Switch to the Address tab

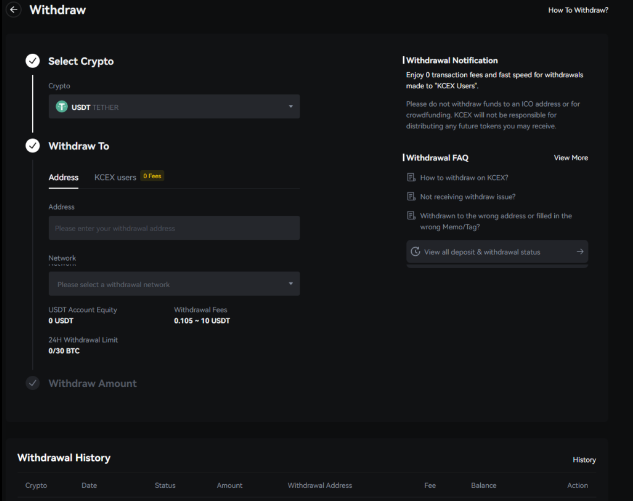pyautogui.click(x=64, y=177)
